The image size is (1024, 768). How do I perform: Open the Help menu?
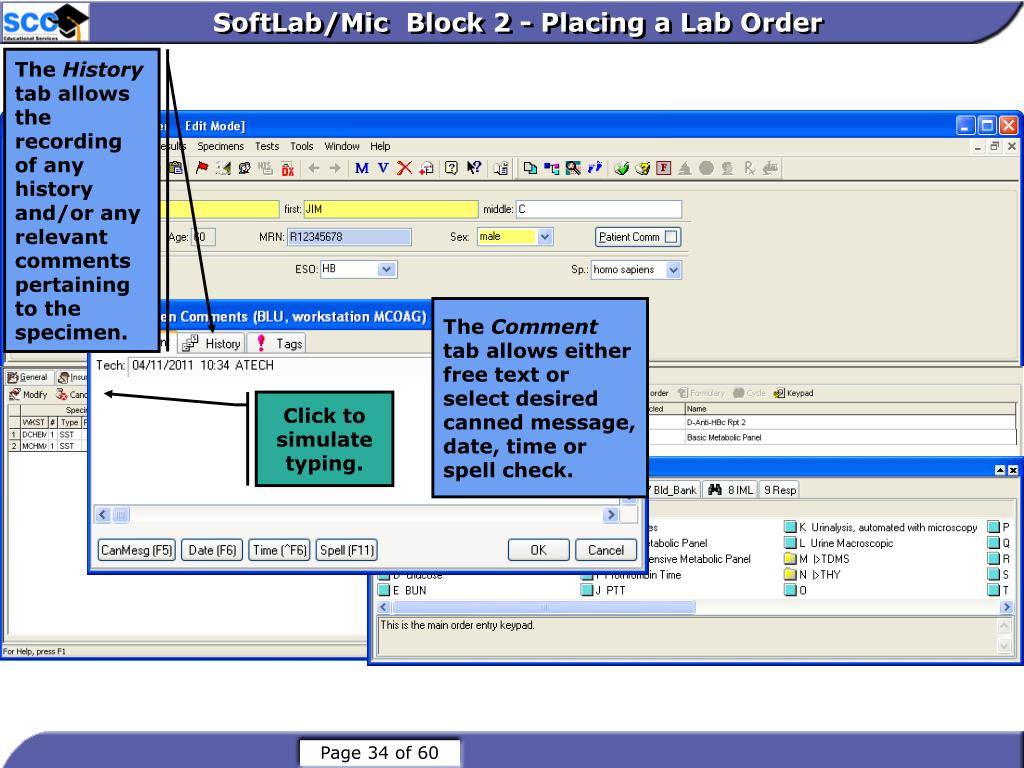pos(380,146)
